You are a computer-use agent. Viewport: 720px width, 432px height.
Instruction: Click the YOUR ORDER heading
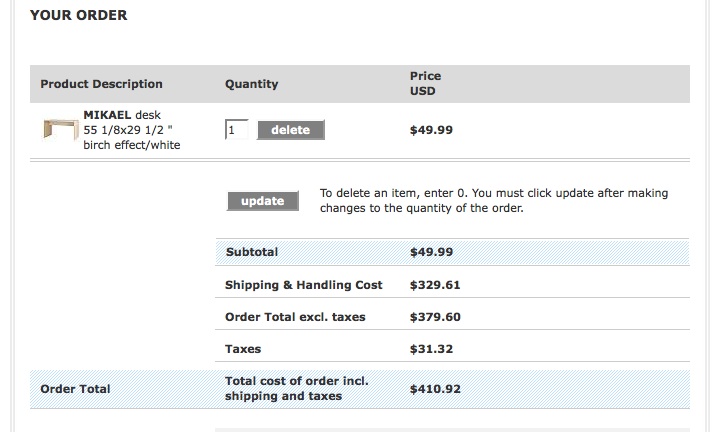(x=79, y=15)
